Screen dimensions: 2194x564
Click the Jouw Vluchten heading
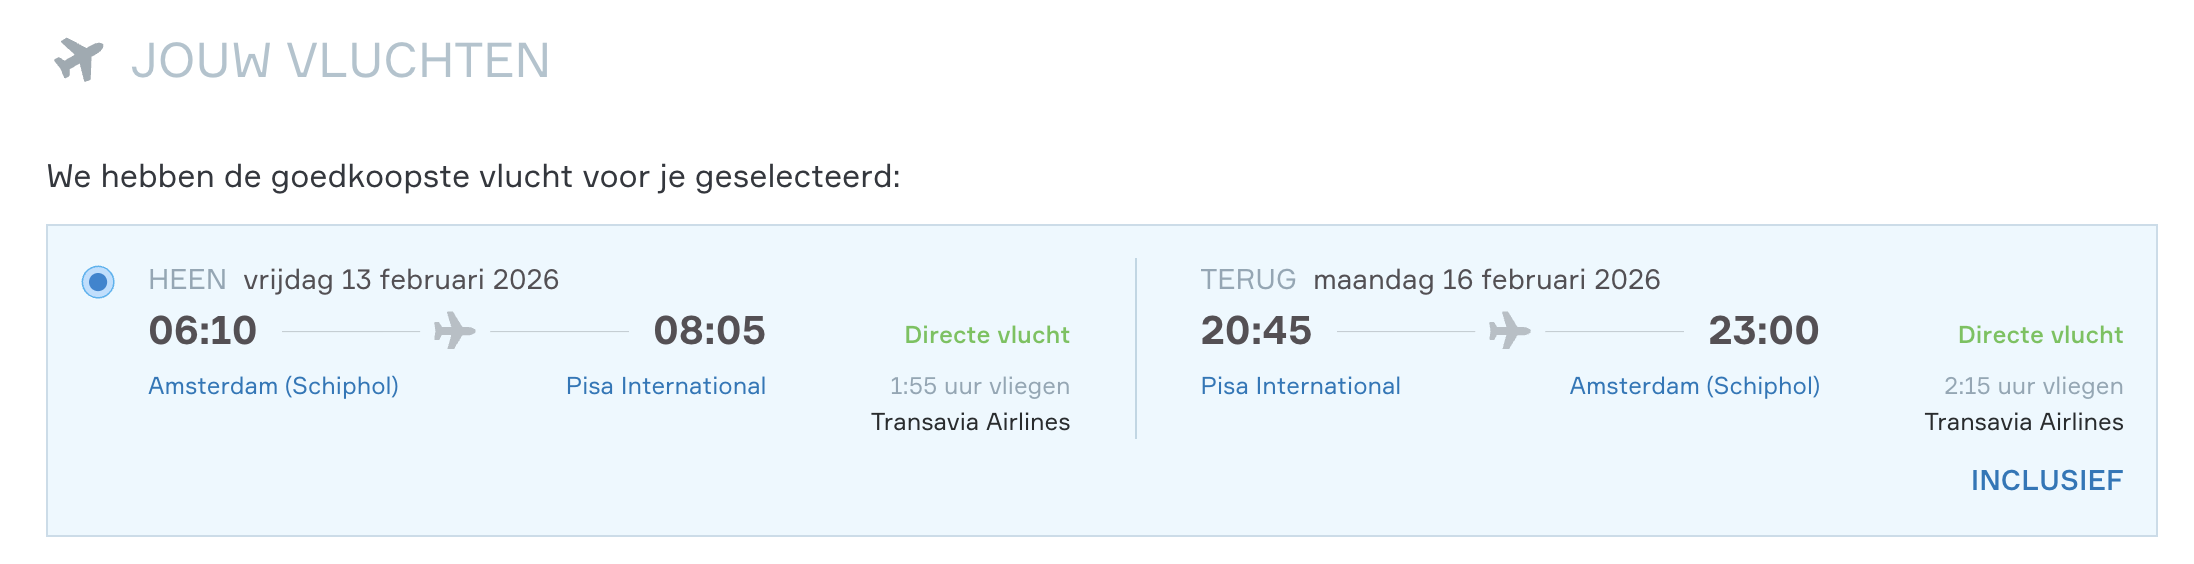340,61
